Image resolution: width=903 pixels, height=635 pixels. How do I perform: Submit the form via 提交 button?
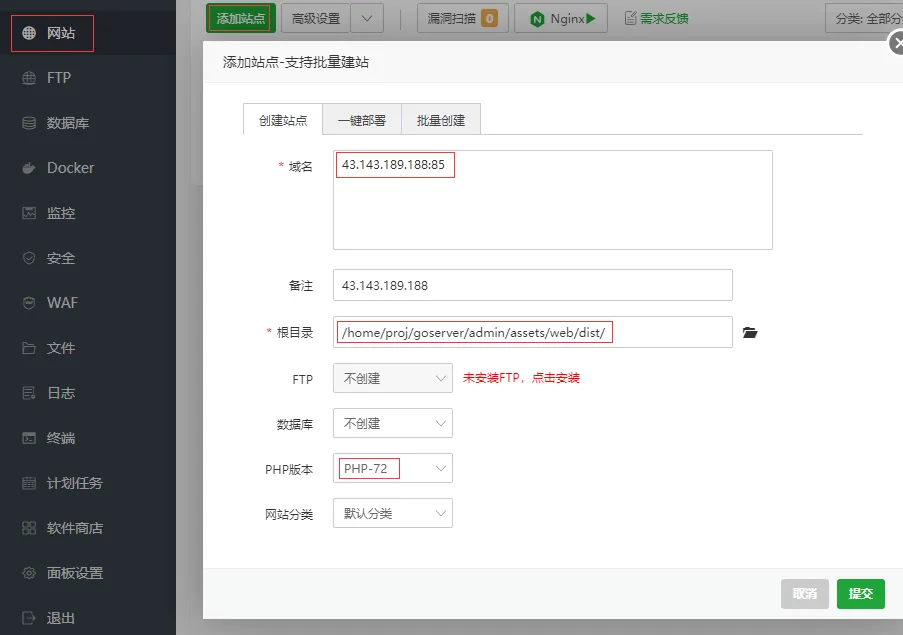click(860, 593)
